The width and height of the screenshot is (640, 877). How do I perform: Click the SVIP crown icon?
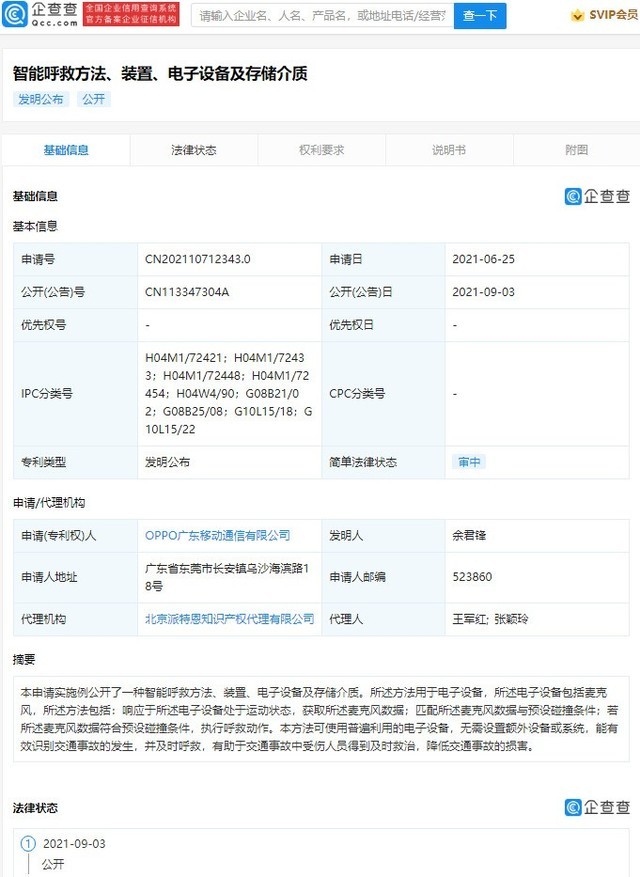tap(577, 15)
